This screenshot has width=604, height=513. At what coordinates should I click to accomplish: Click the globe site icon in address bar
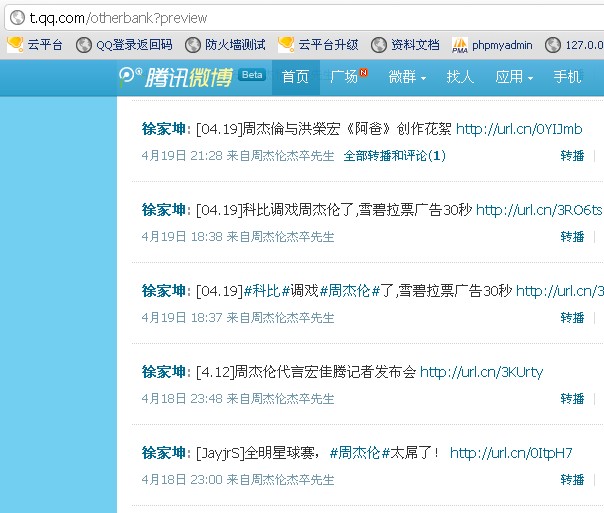(17, 18)
